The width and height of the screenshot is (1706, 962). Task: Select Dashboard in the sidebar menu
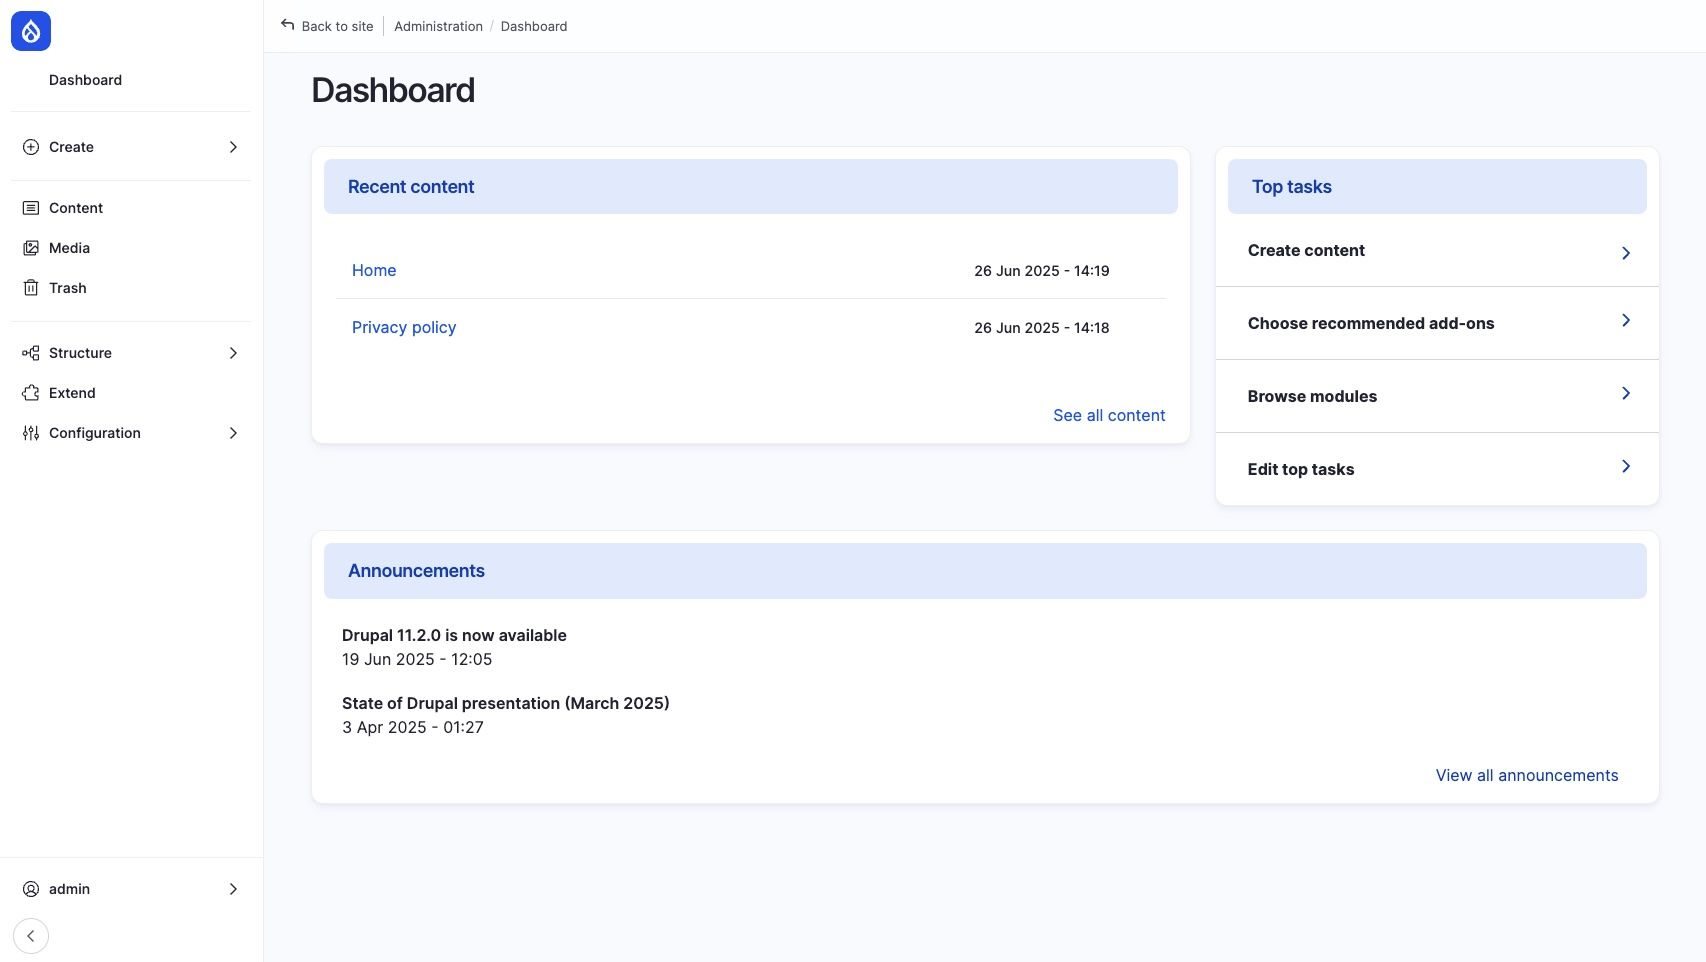pyautogui.click(x=85, y=80)
